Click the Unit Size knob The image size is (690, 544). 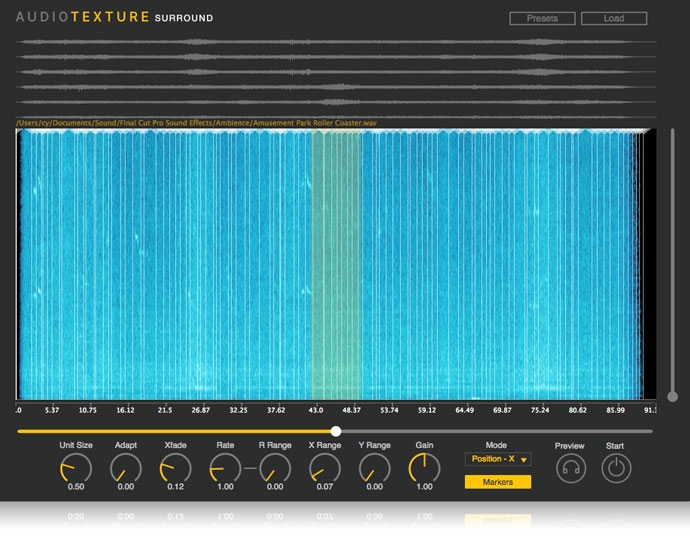76,467
